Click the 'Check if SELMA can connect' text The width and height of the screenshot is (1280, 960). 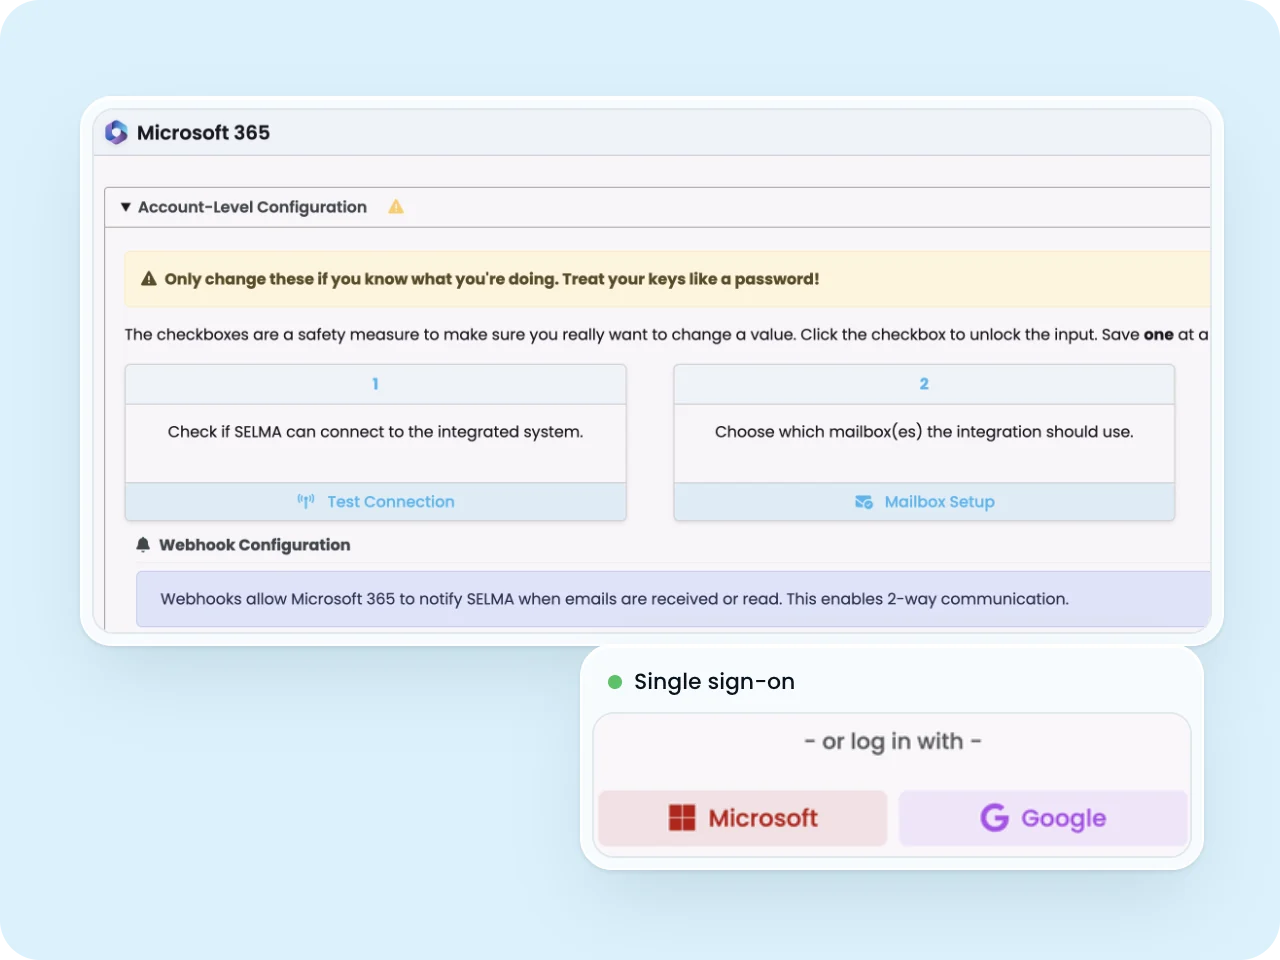pos(375,432)
